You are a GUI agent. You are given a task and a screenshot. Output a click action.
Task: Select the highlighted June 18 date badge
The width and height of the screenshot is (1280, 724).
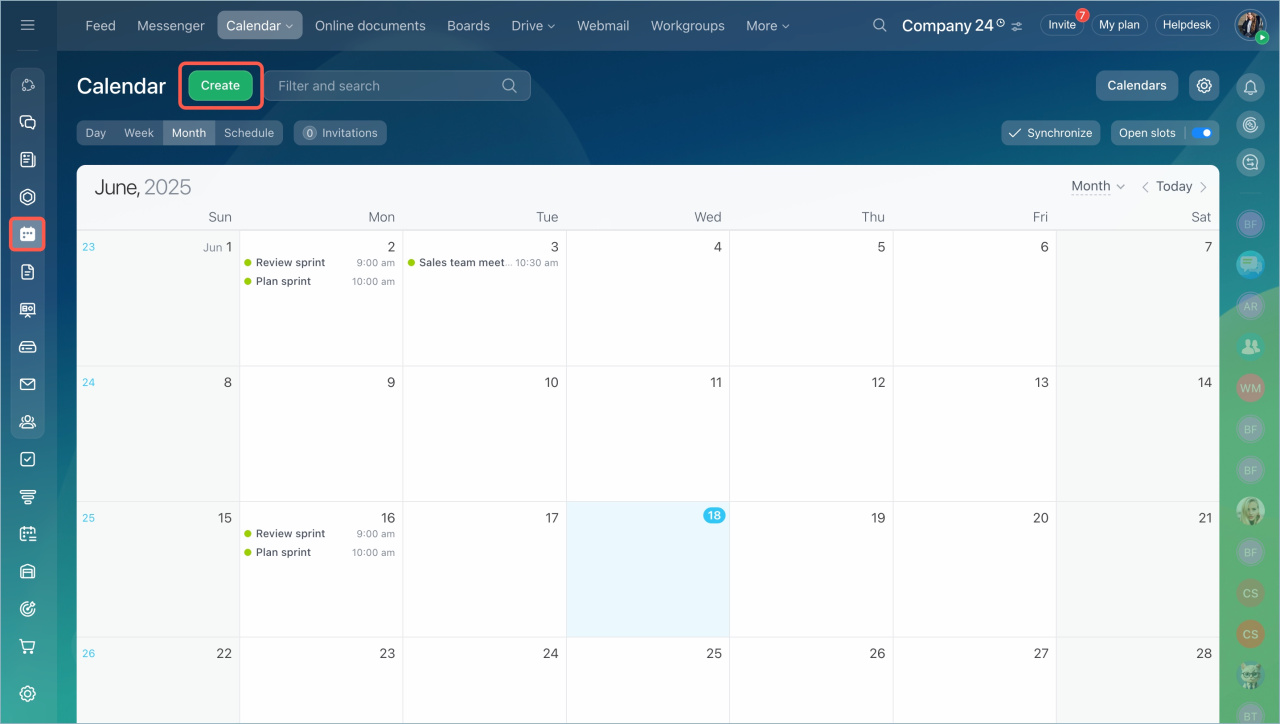coord(713,516)
